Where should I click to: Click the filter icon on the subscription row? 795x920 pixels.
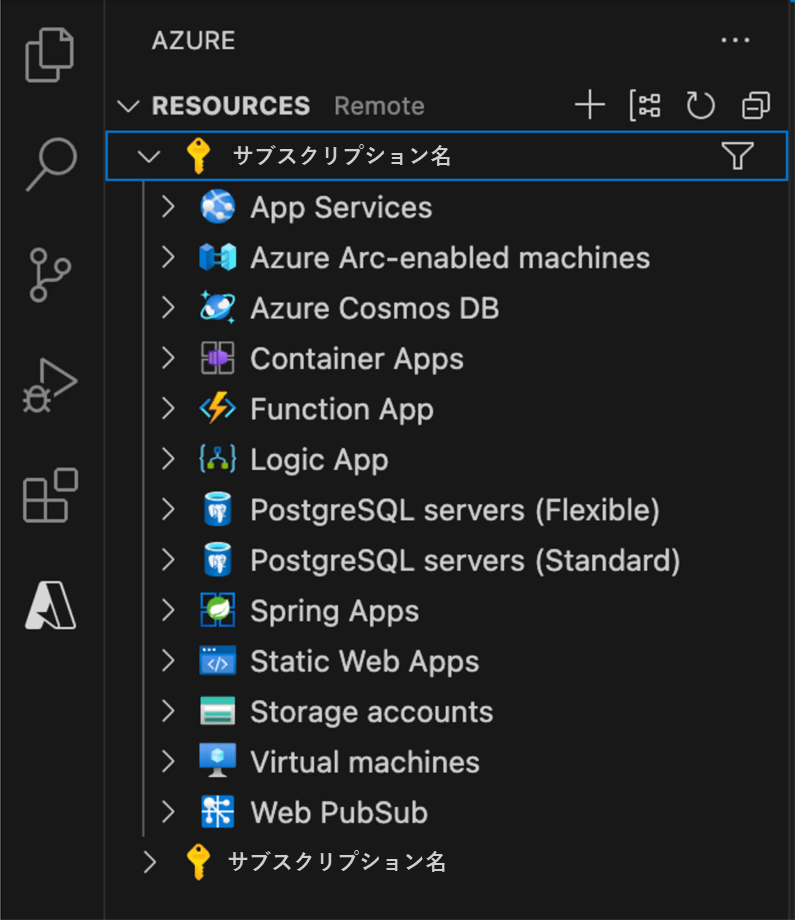tap(737, 156)
